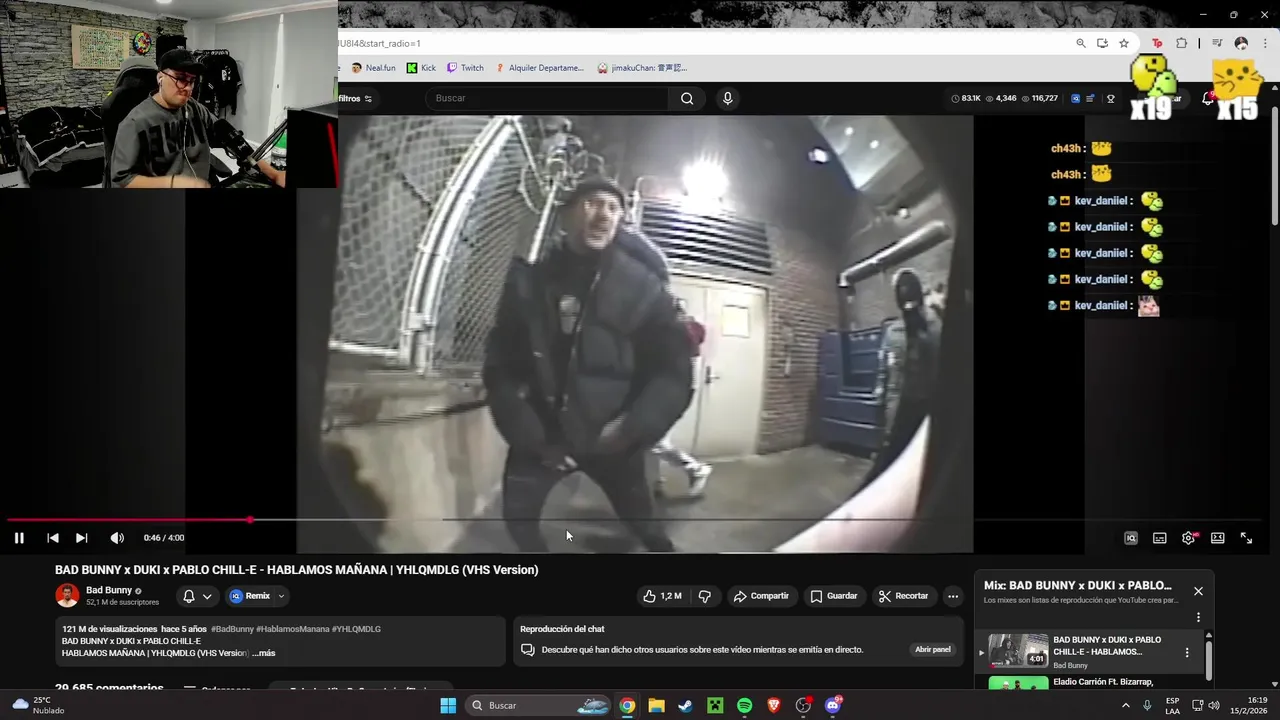Open File Explorer from the taskbar

pyautogui.click(x=656, y=705)
